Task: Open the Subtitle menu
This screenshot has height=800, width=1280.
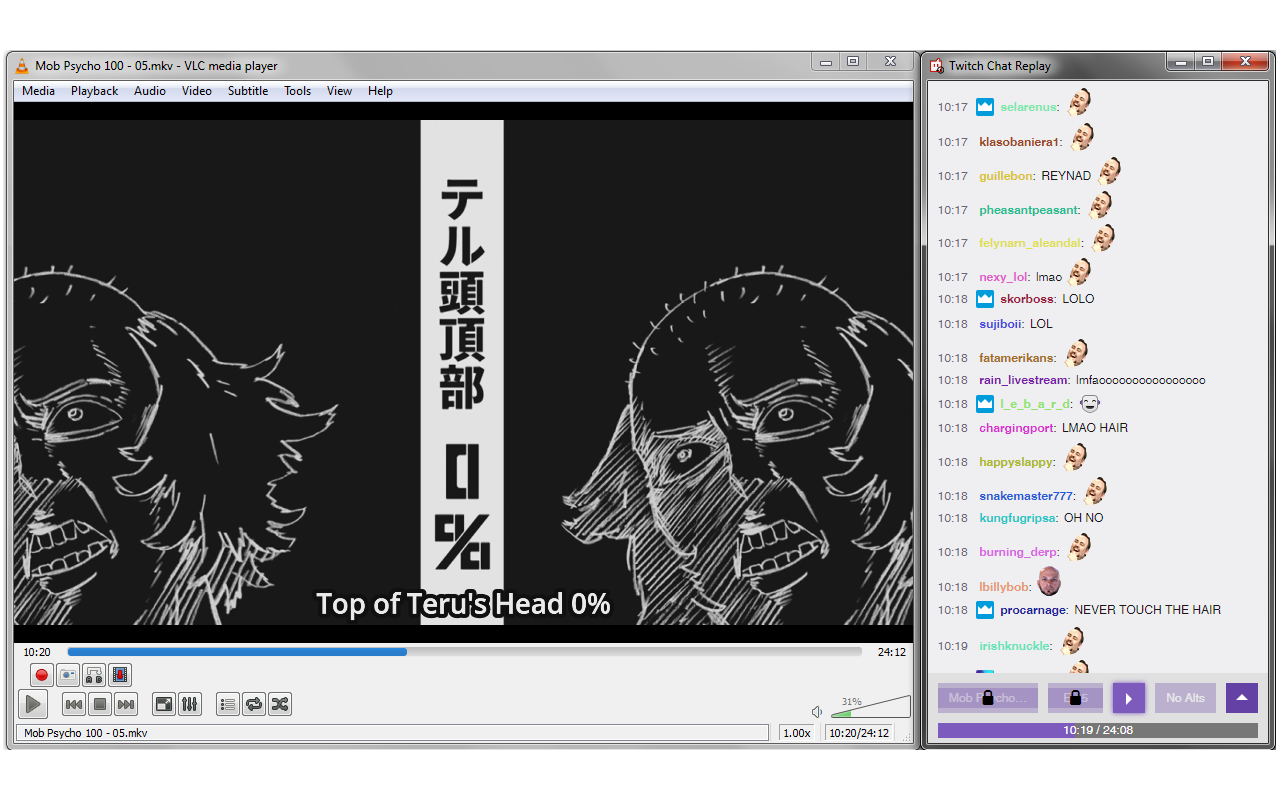Action: 248,91
